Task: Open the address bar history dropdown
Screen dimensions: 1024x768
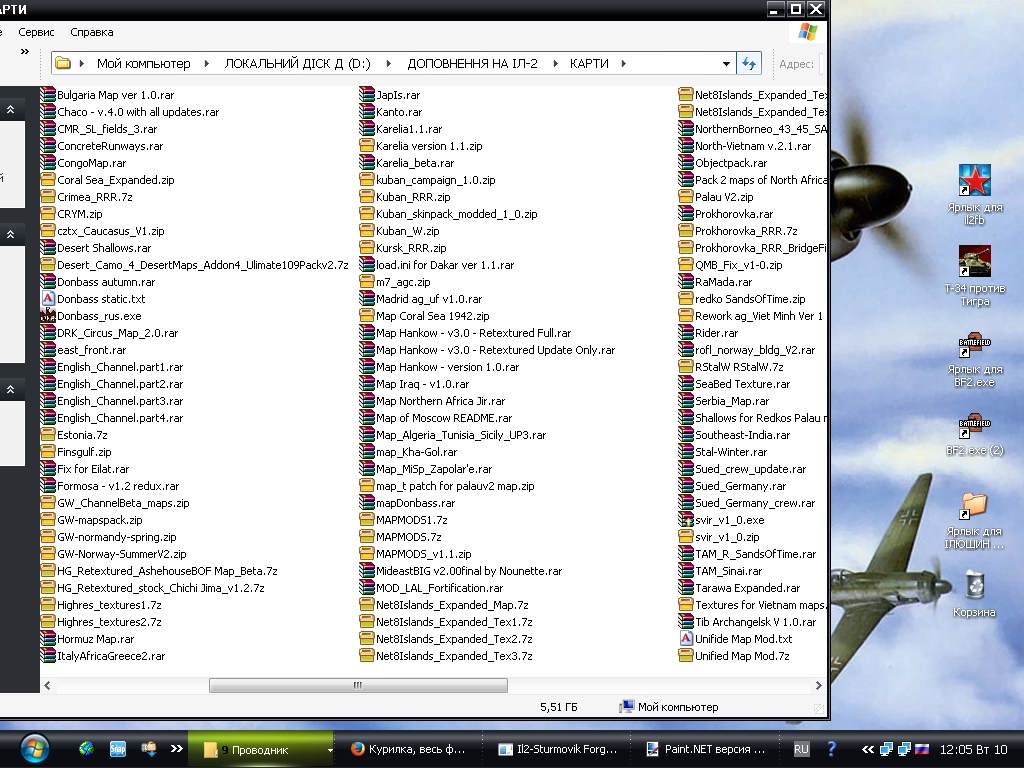Action: click(x=726, y=64)
